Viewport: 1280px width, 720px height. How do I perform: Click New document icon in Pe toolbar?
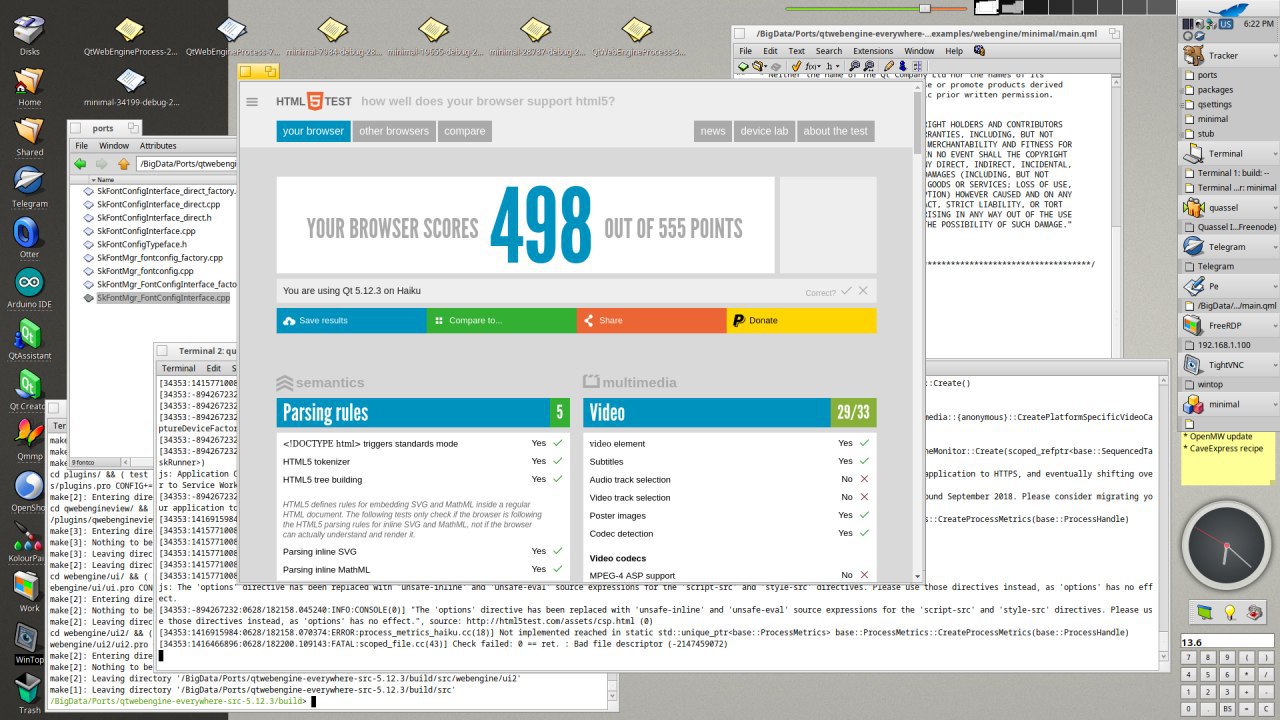tap(743, 66)
